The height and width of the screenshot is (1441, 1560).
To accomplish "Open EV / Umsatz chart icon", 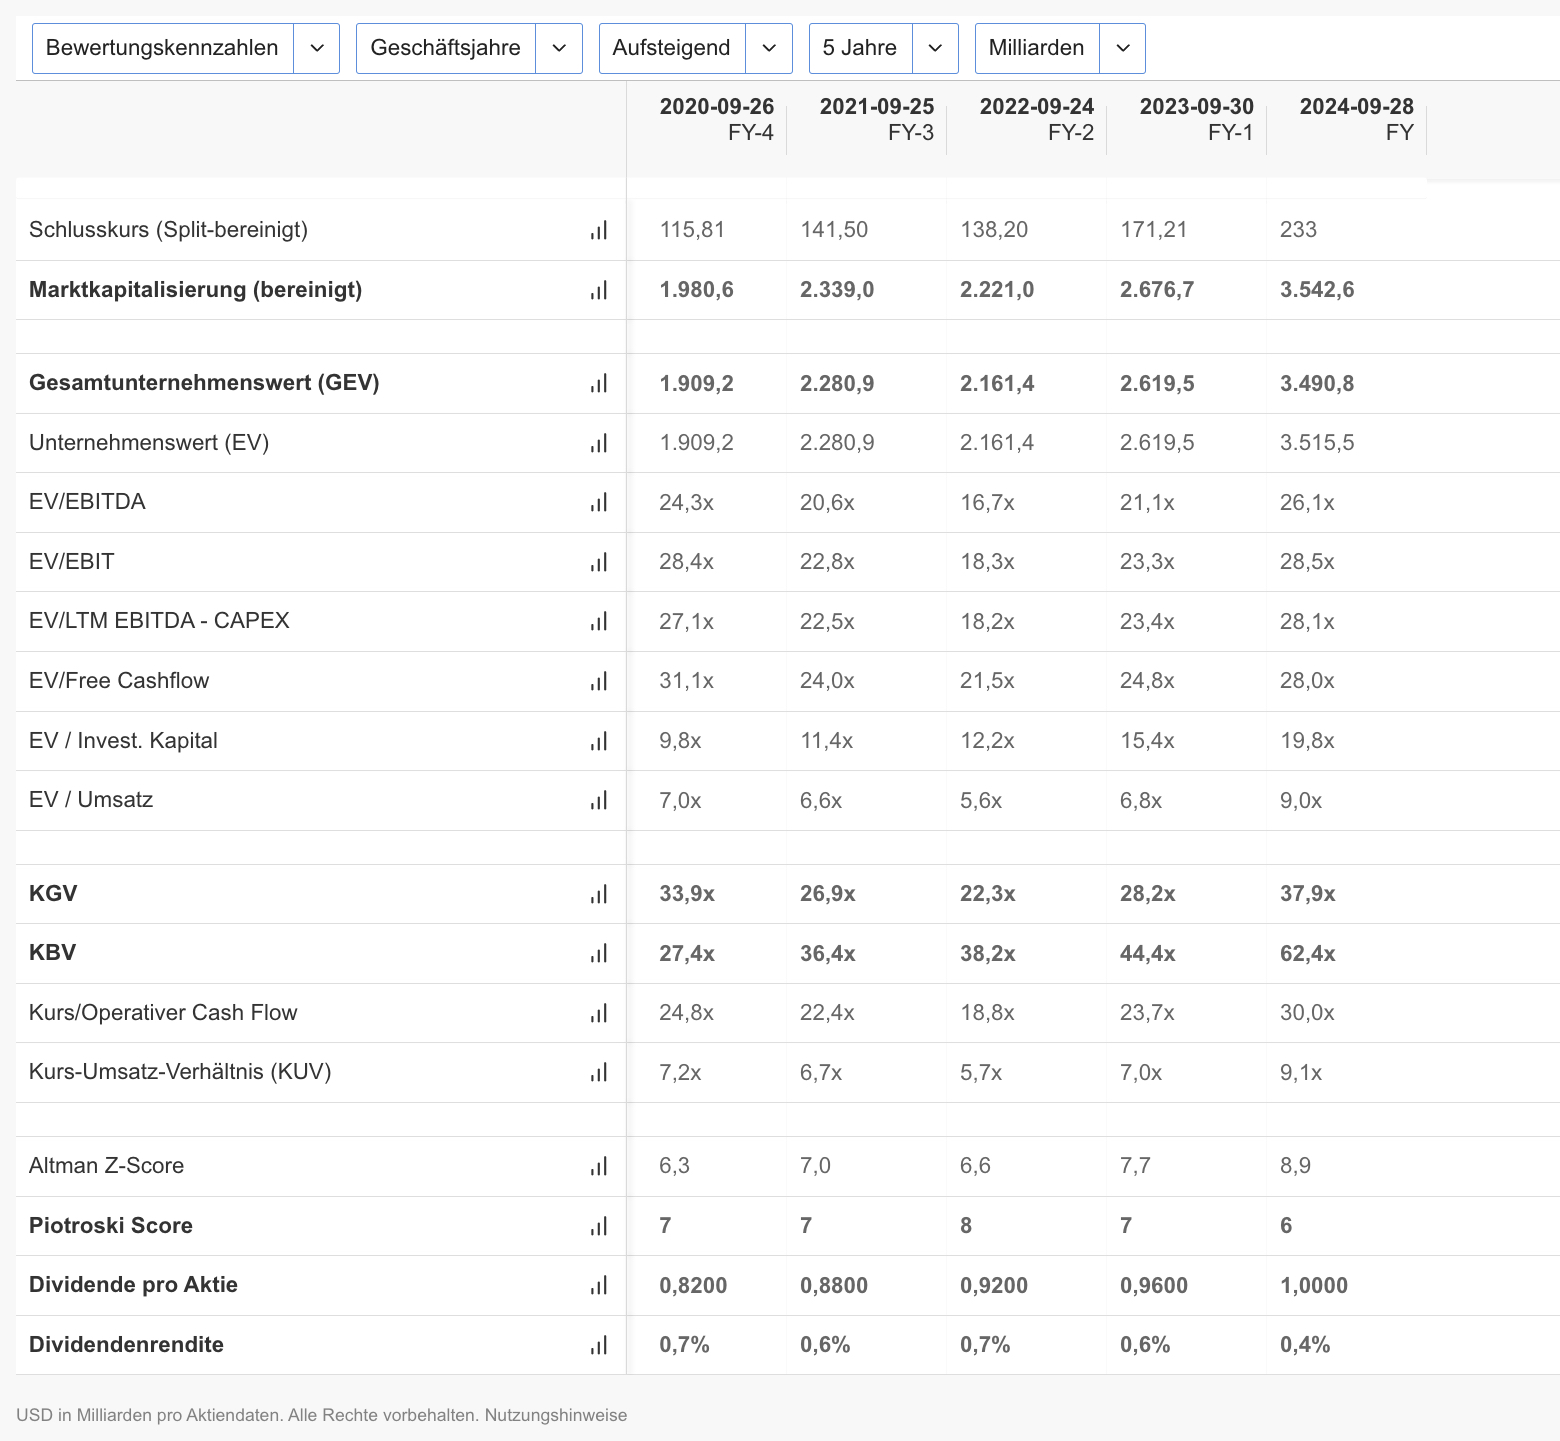I will point(598,800).
